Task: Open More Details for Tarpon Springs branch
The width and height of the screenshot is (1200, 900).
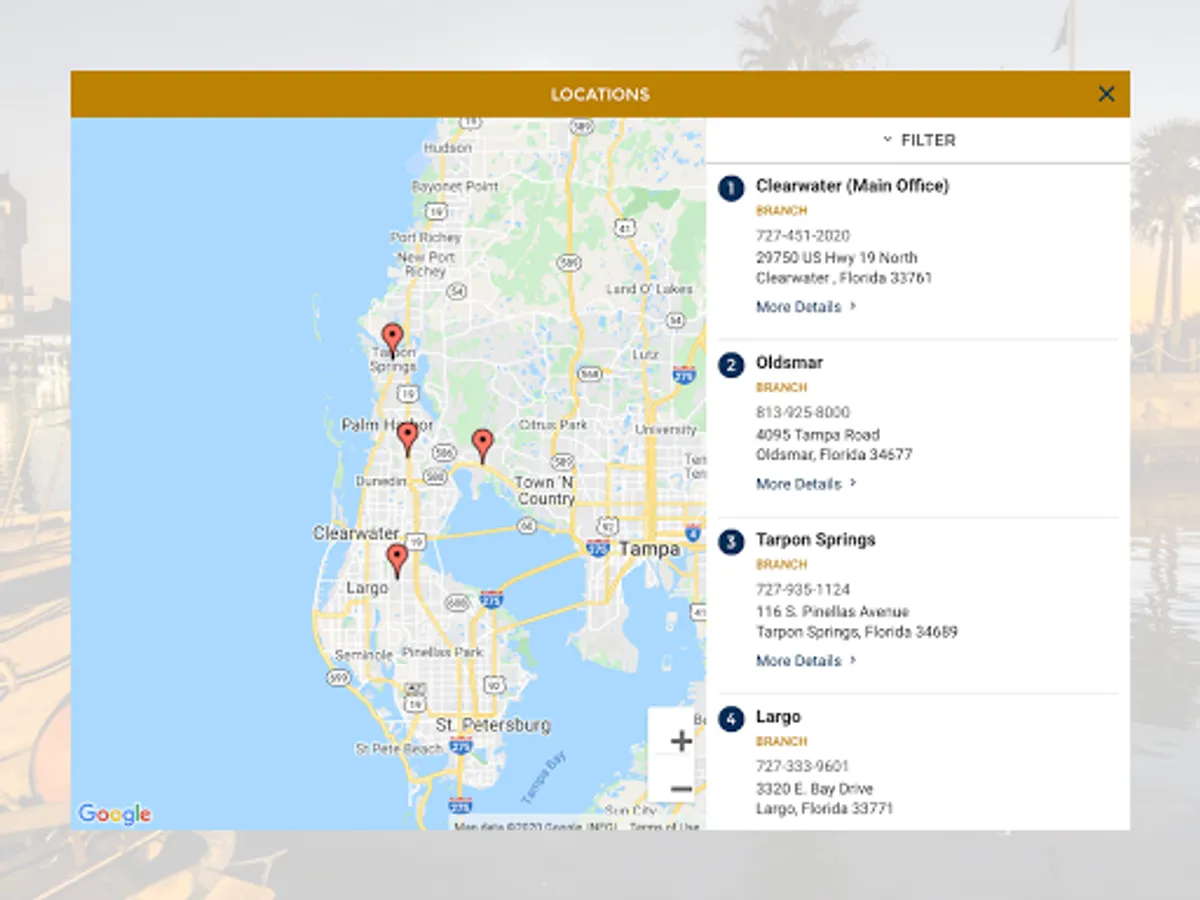Action: click(806, 661)
